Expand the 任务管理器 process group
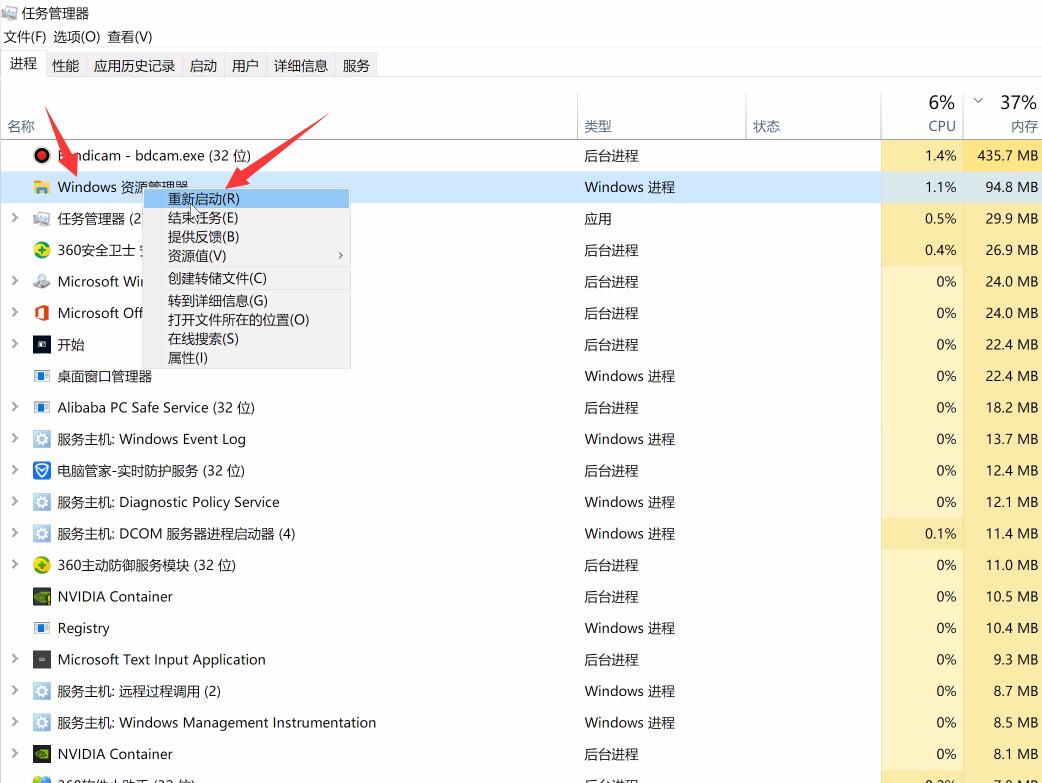This screenshot has width=1042, height=783. pos(15,218)
